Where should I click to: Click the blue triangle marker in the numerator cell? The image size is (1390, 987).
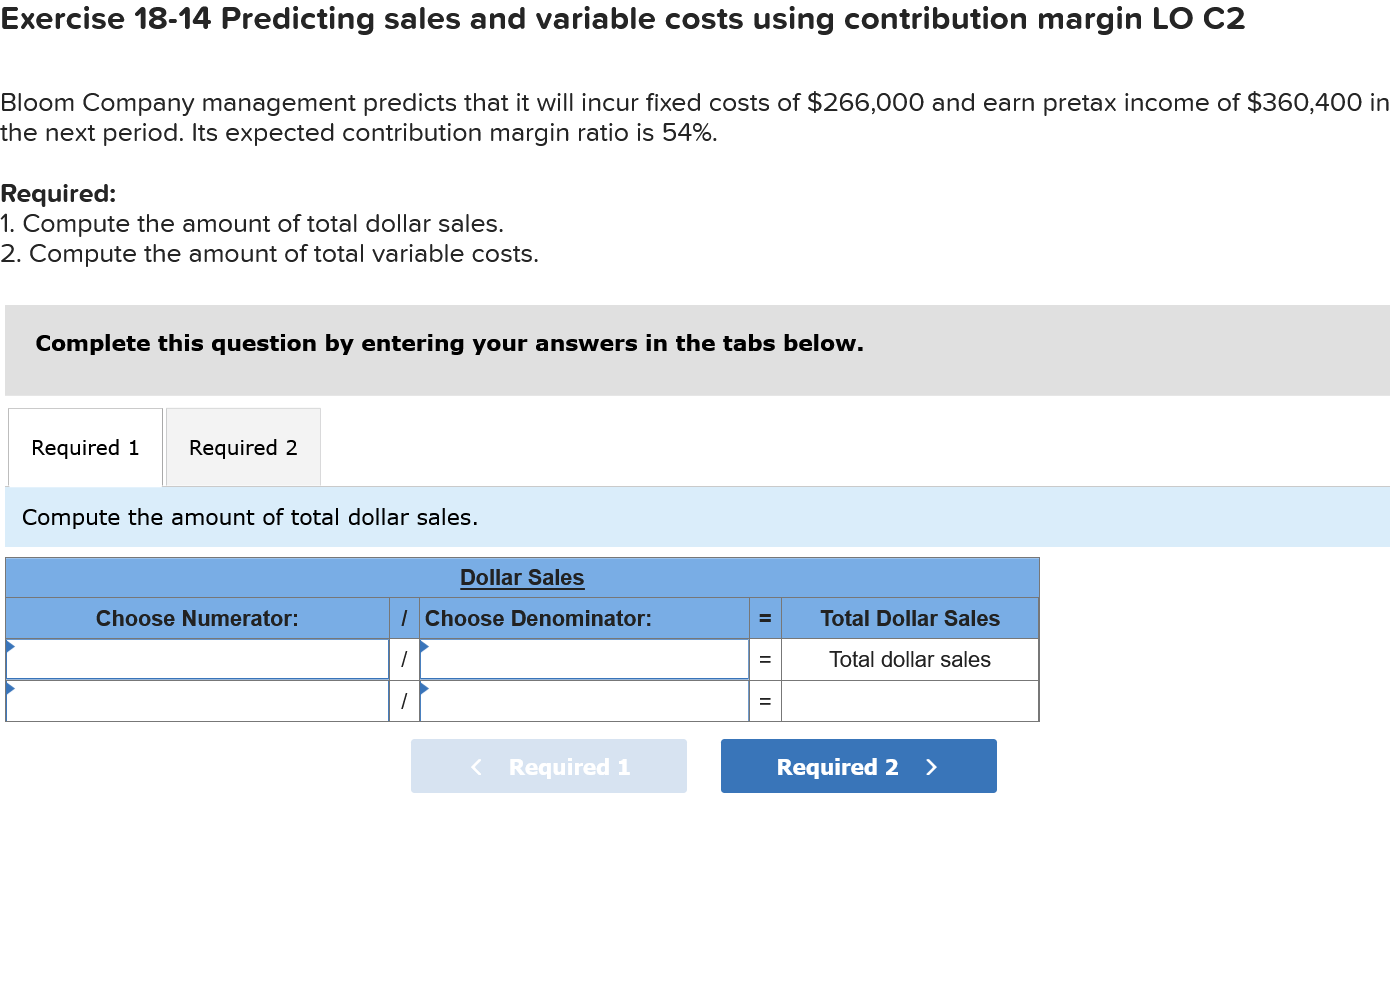pyautogui.click(x=9, y=646)
